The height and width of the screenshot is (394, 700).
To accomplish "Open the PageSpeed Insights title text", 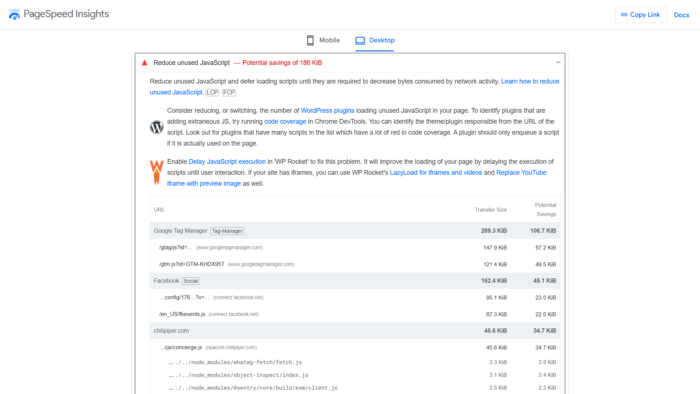I will click(66, 14).
